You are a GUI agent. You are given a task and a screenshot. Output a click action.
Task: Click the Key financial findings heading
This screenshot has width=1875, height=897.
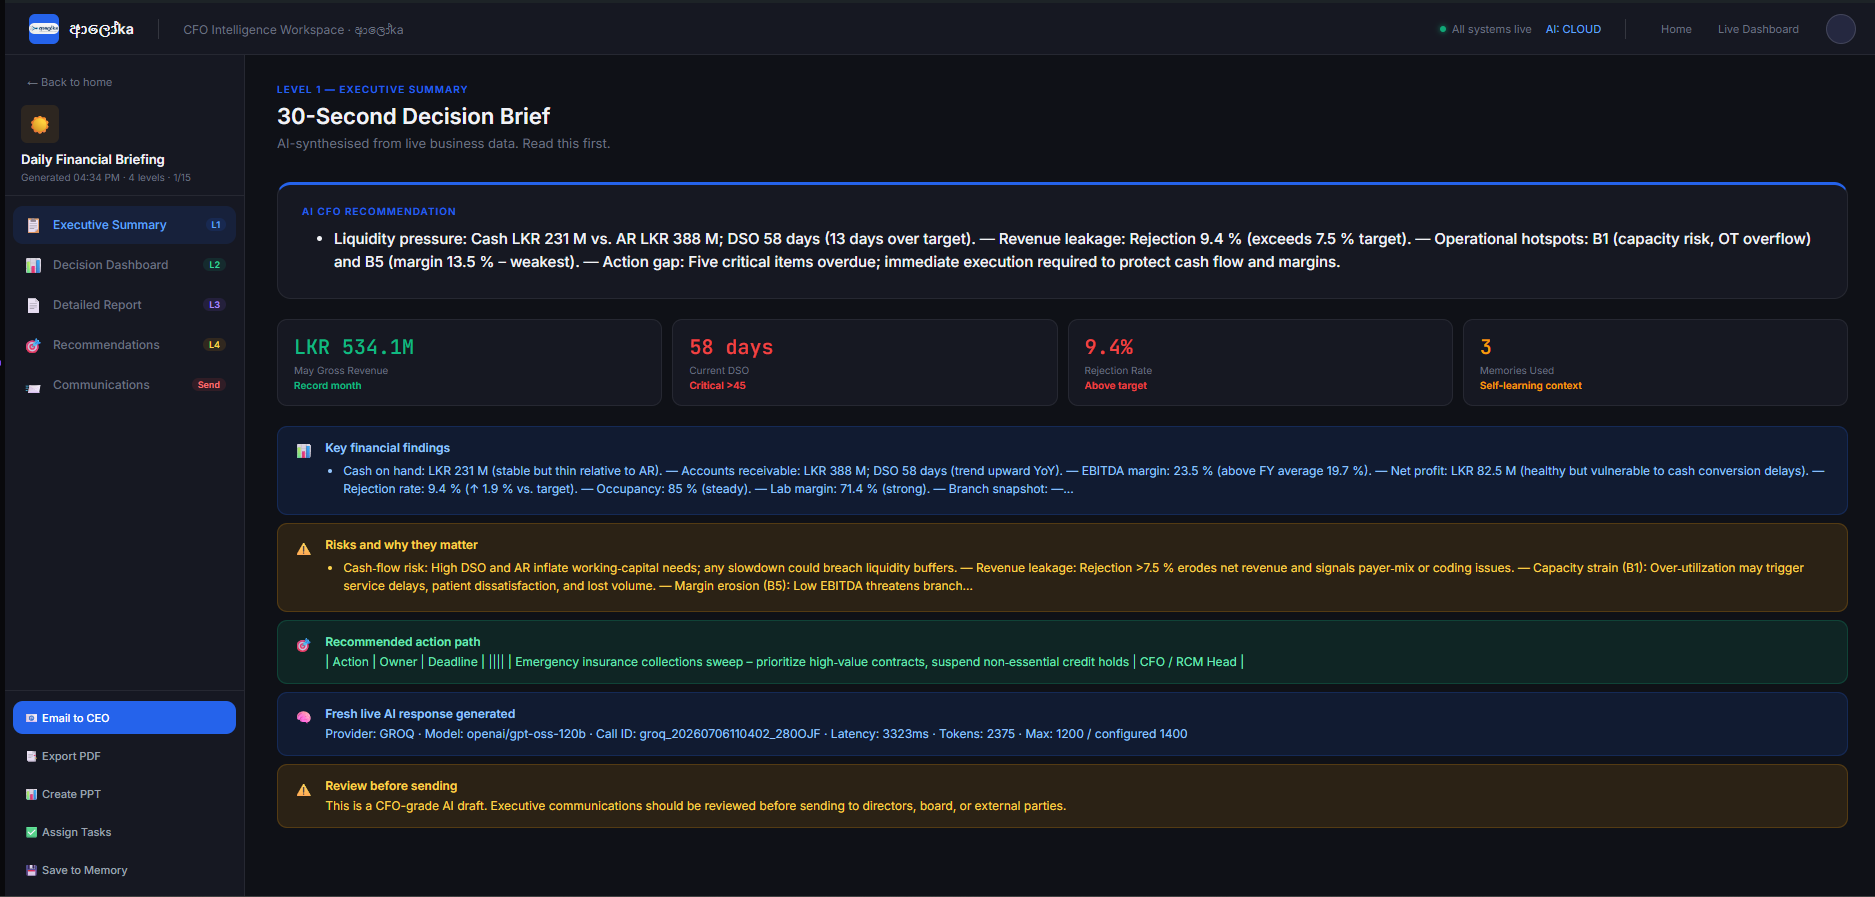(x=387, y=448)
